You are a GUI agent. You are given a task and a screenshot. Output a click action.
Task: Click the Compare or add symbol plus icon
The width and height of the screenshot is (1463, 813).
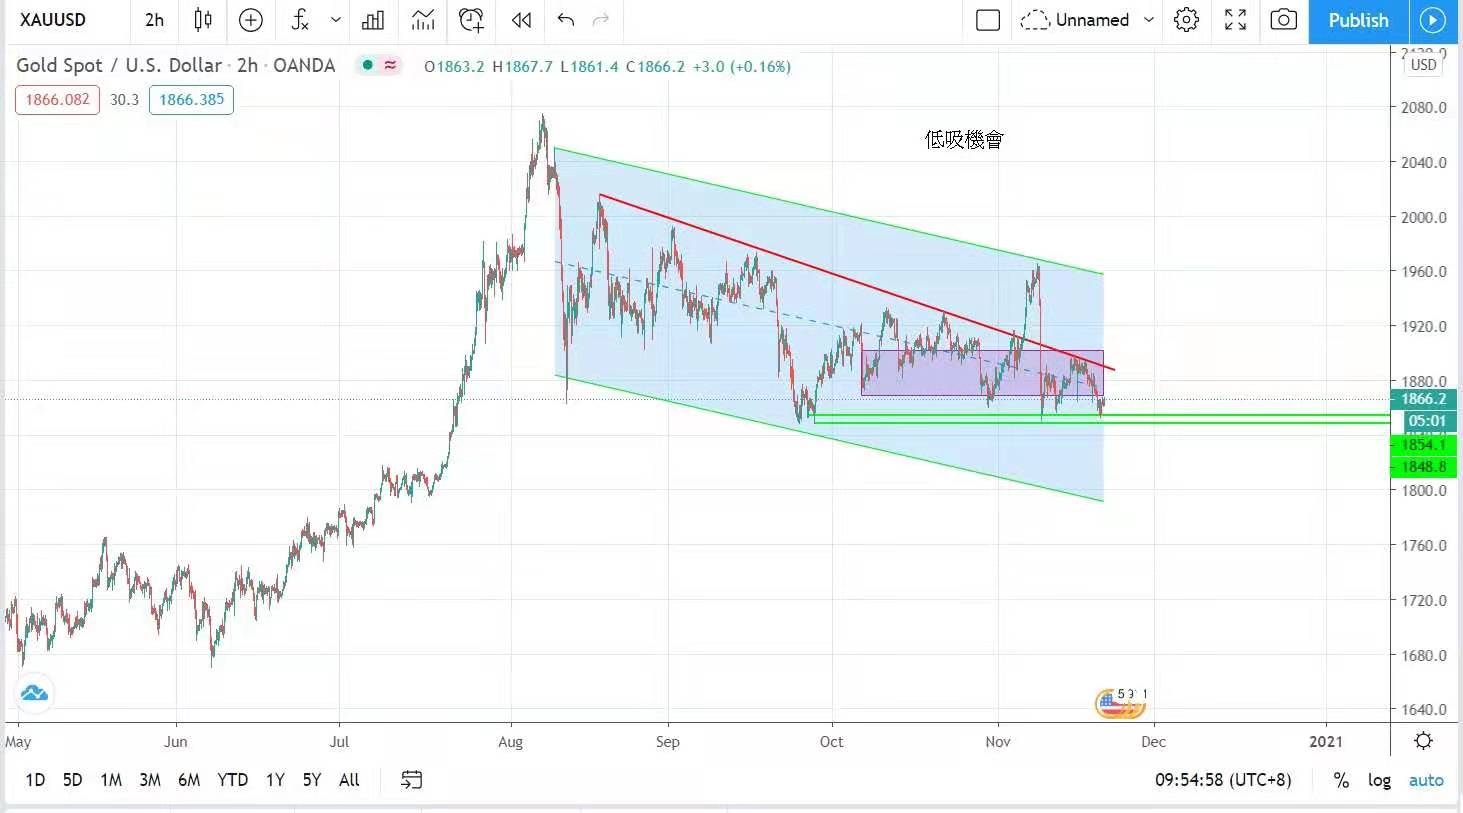251,20
